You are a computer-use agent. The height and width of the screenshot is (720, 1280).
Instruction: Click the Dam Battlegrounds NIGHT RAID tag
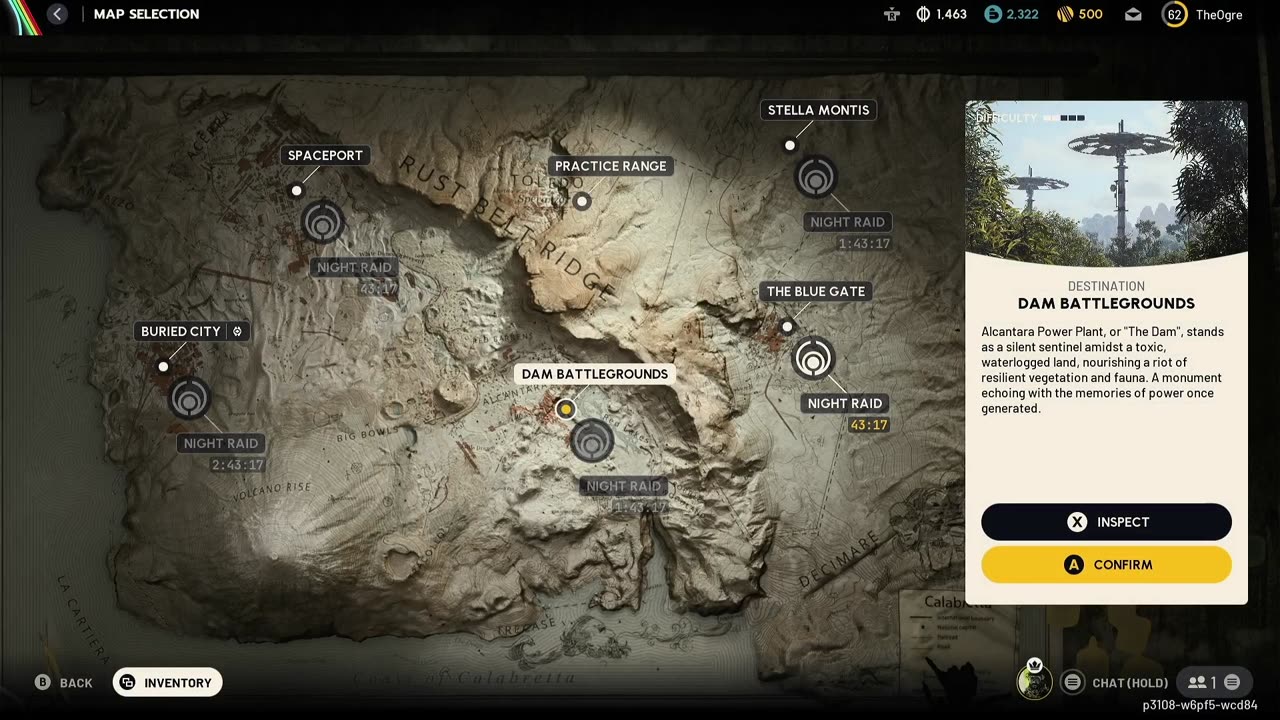624,486
